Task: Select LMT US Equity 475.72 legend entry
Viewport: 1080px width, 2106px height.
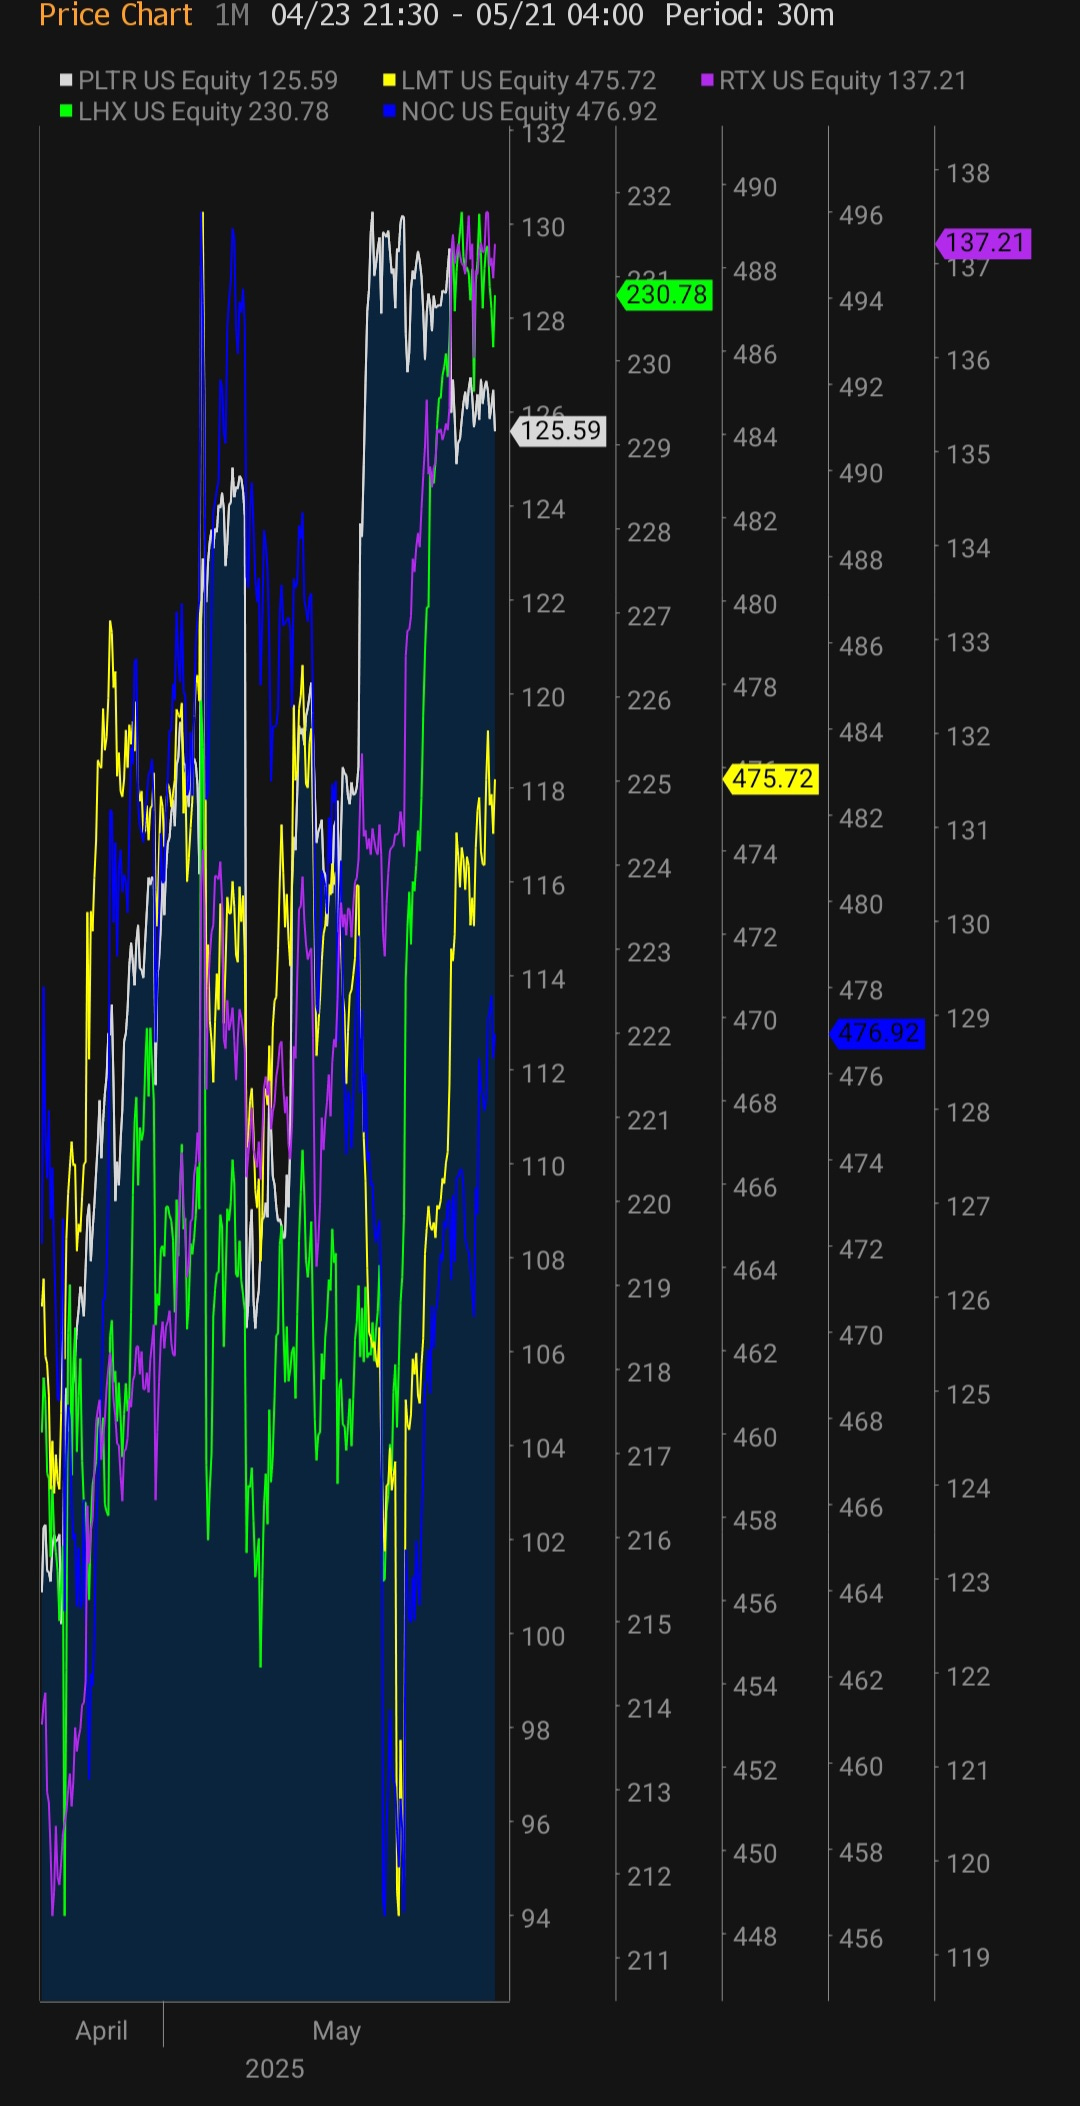Action: click(520, 80)
